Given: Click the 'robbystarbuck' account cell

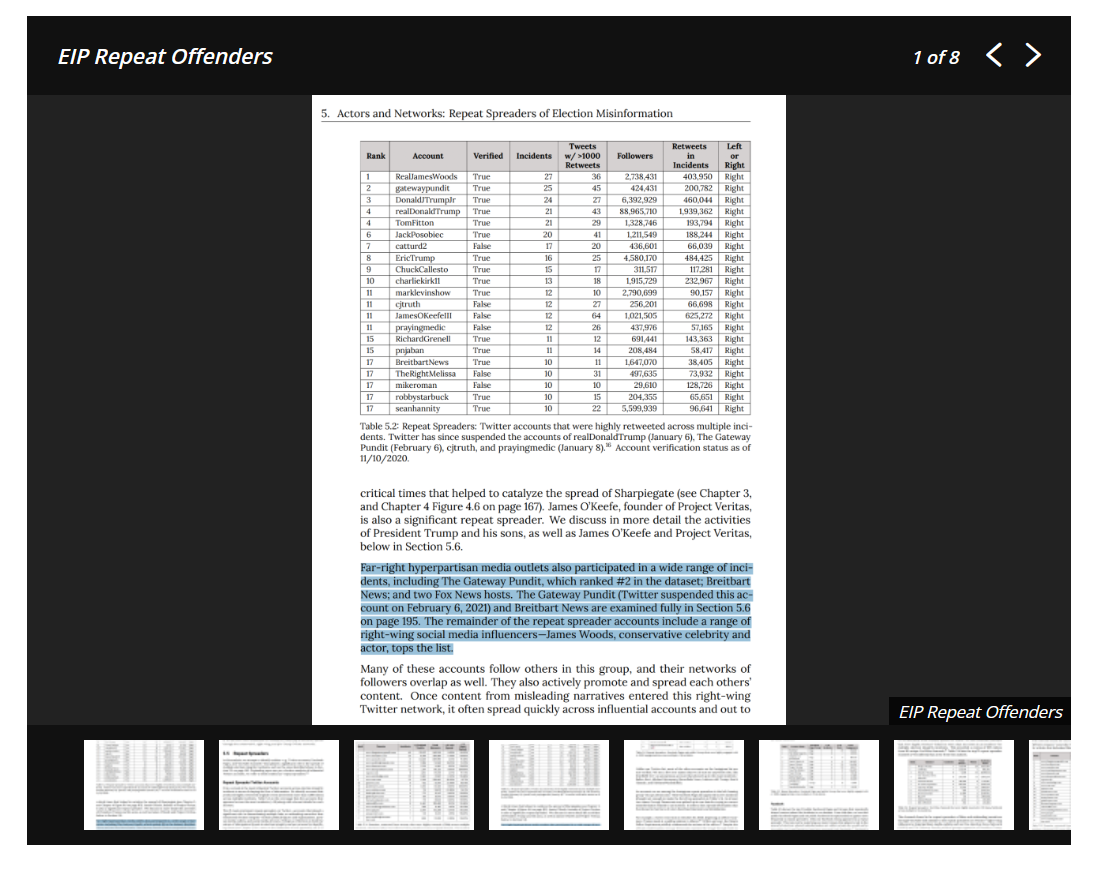Looking at the screenshot, I should tap(428, 397).
